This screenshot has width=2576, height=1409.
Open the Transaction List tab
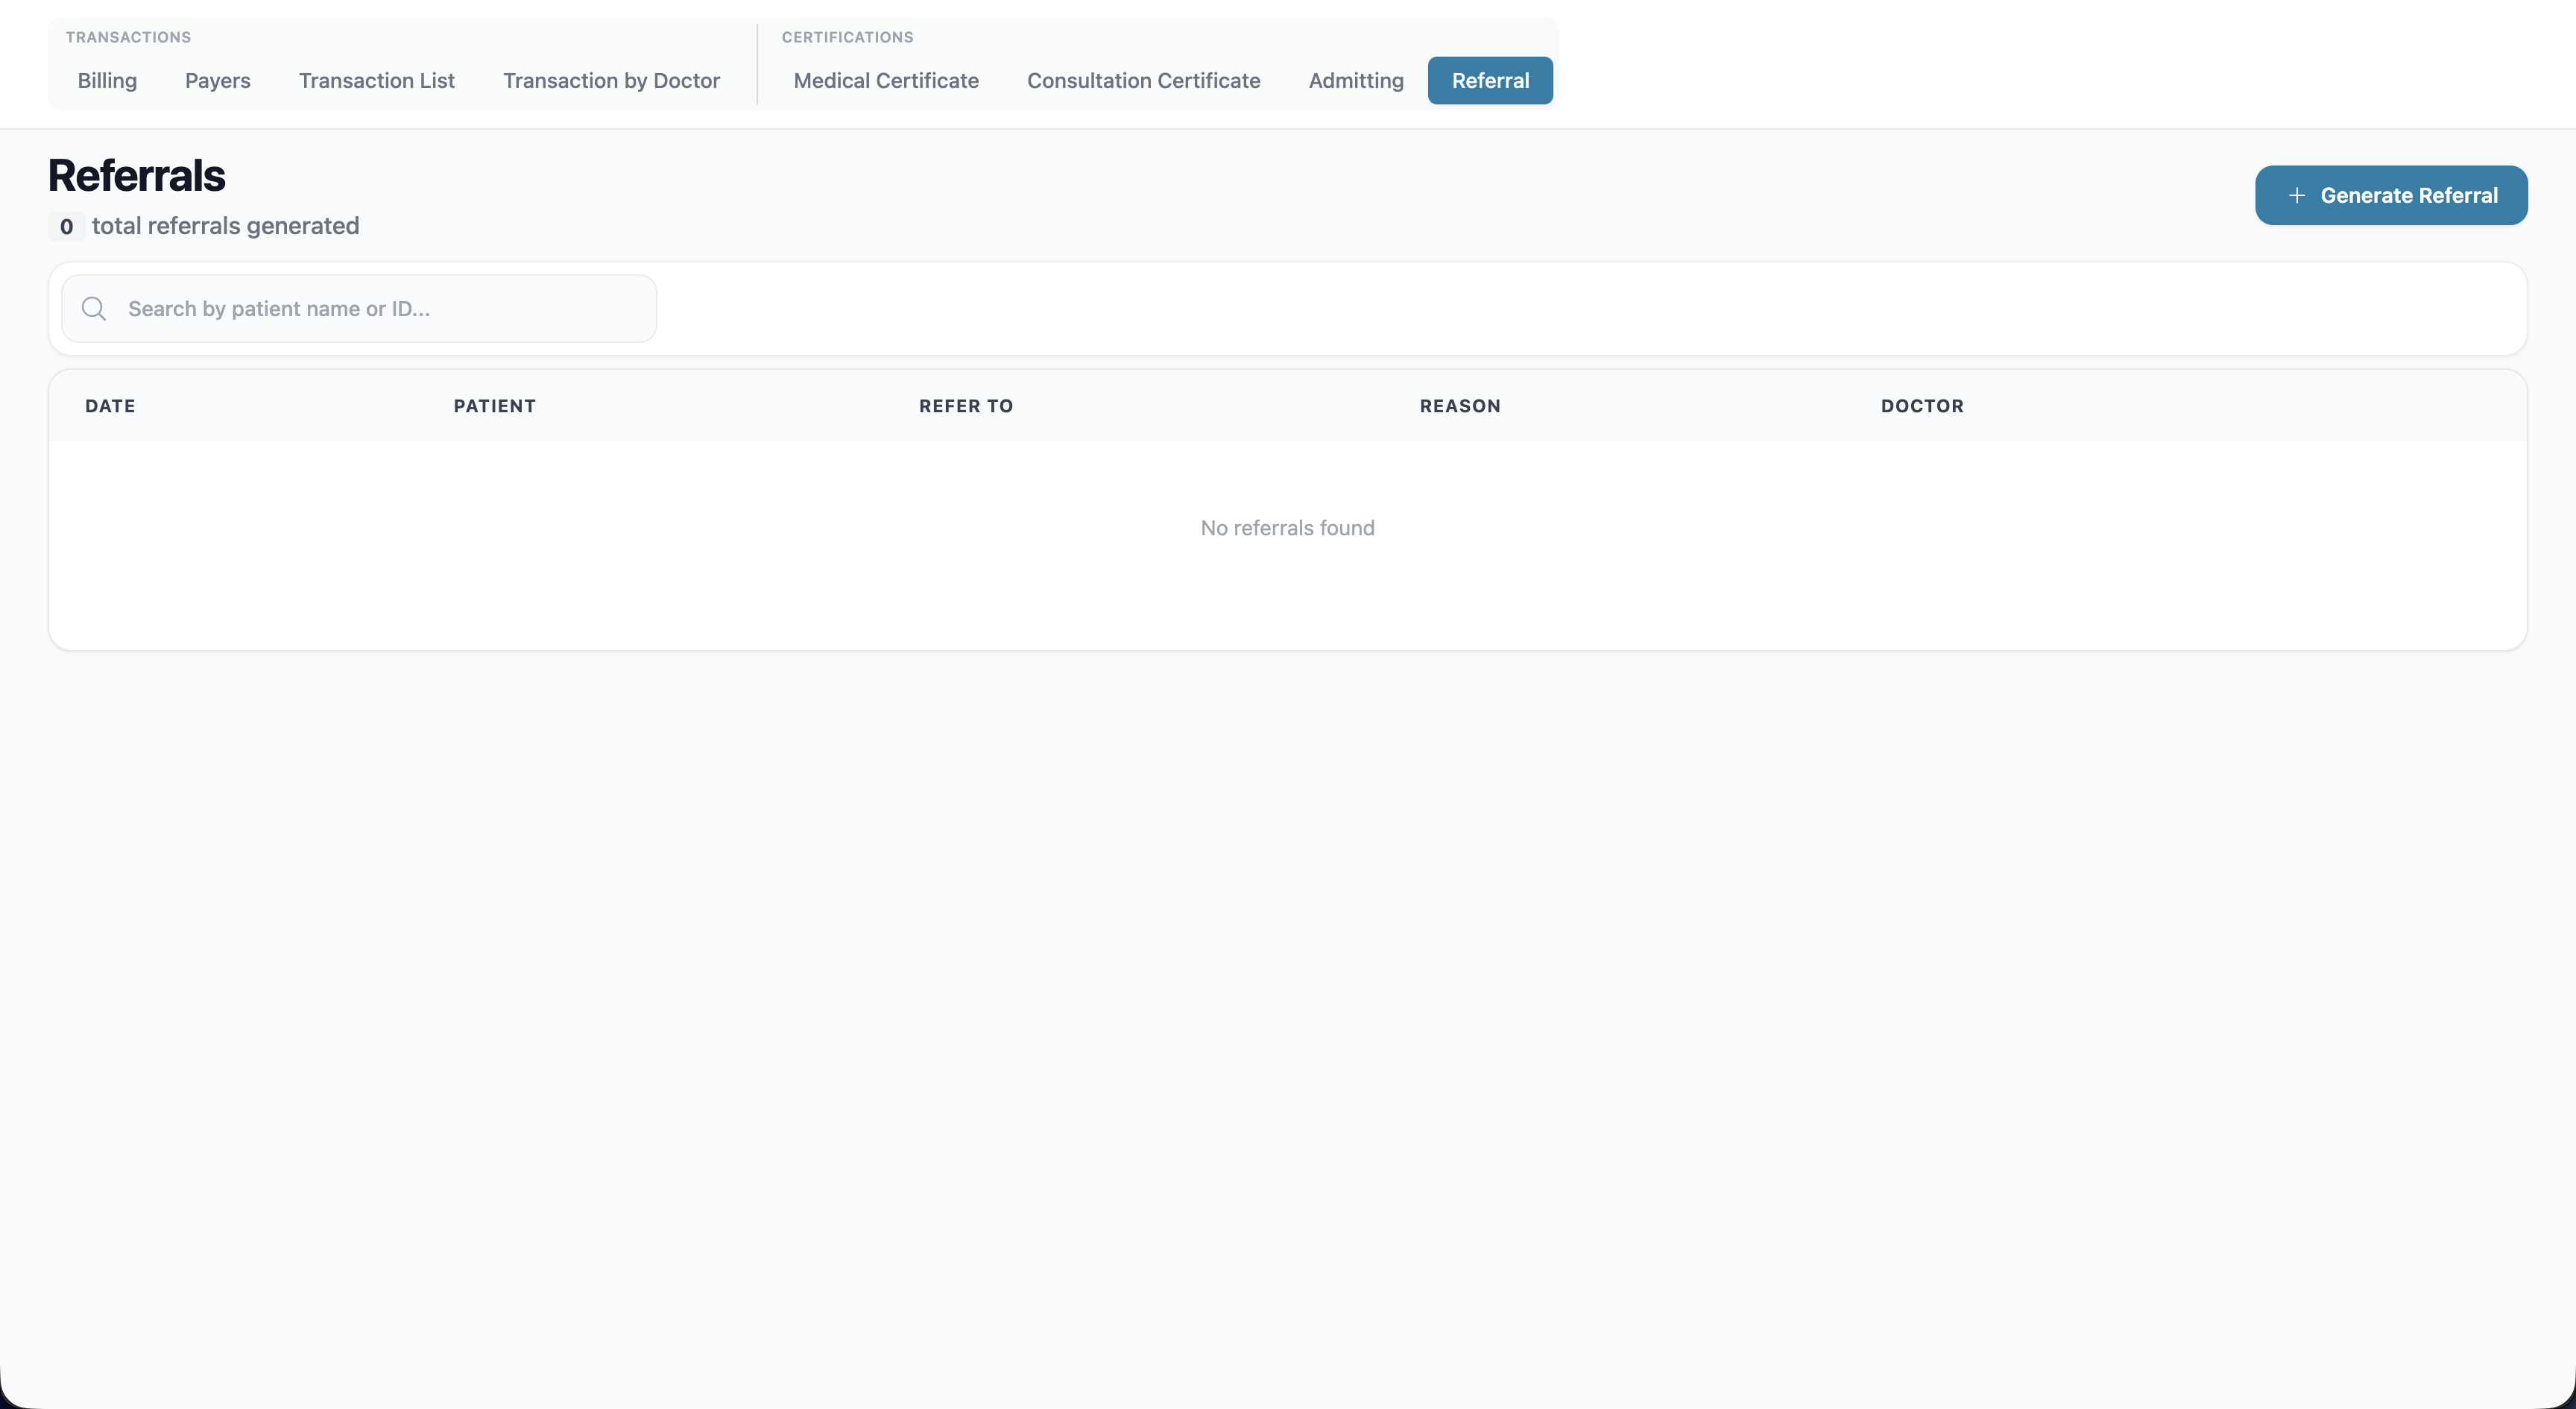pos(377,80)
